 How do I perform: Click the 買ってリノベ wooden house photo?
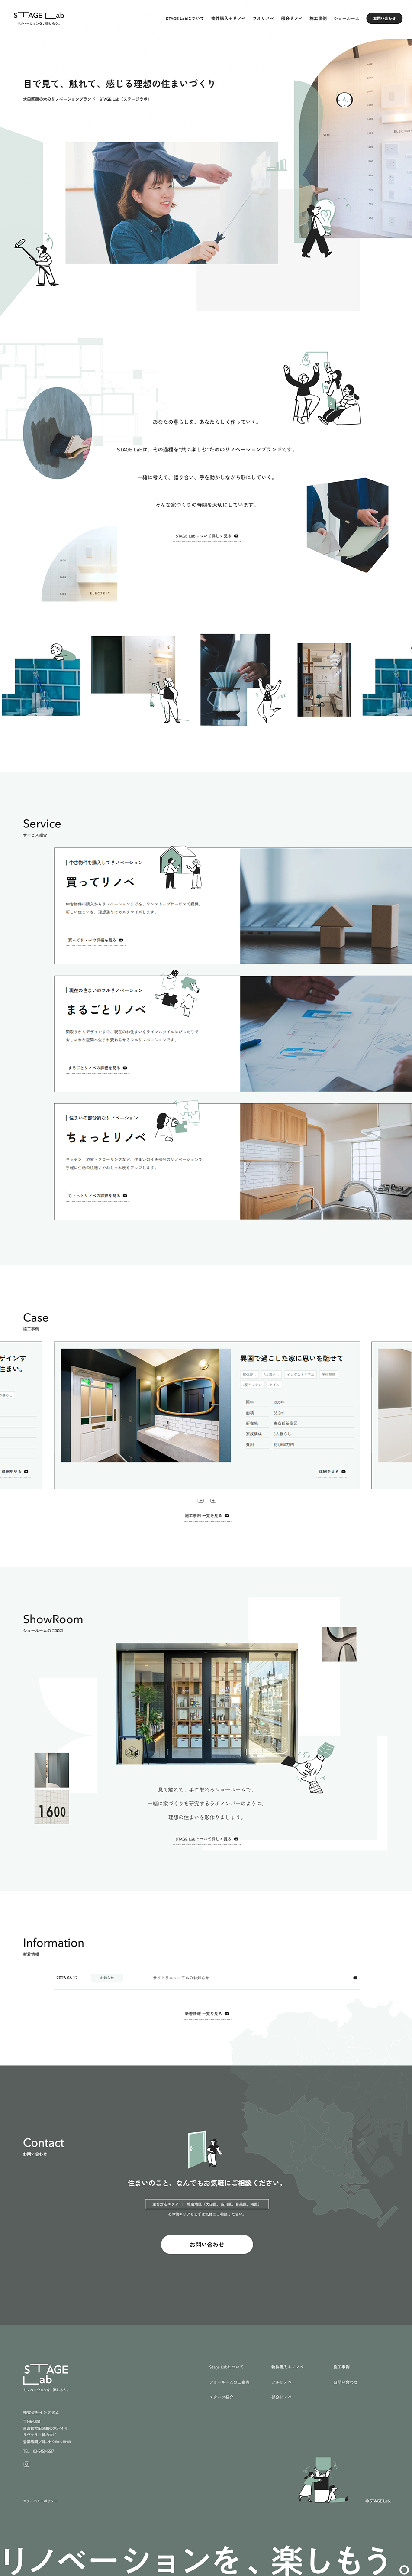coord(326,906)
